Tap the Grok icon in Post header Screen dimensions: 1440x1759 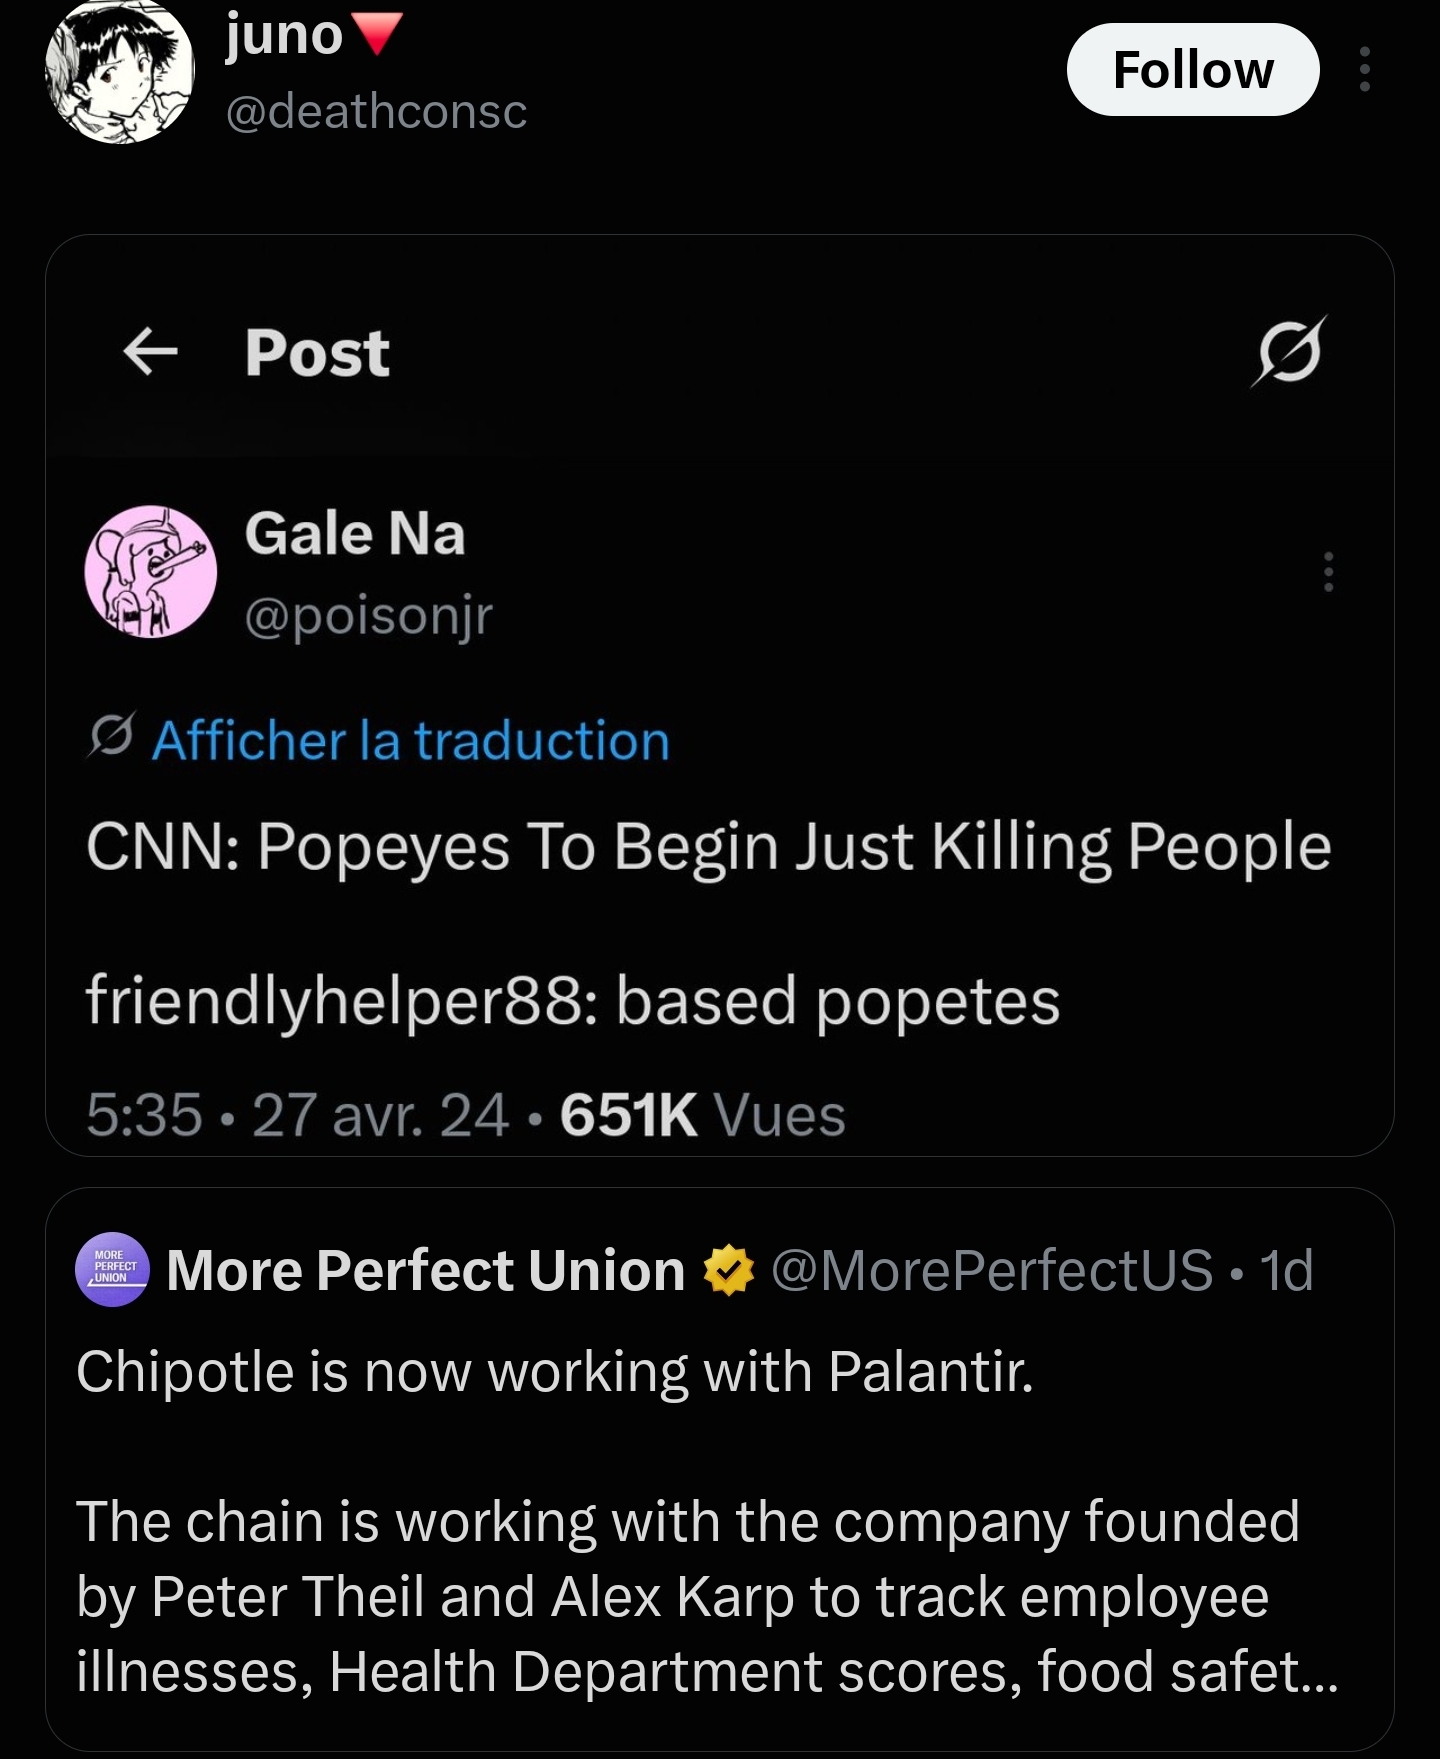(1290, 351)
